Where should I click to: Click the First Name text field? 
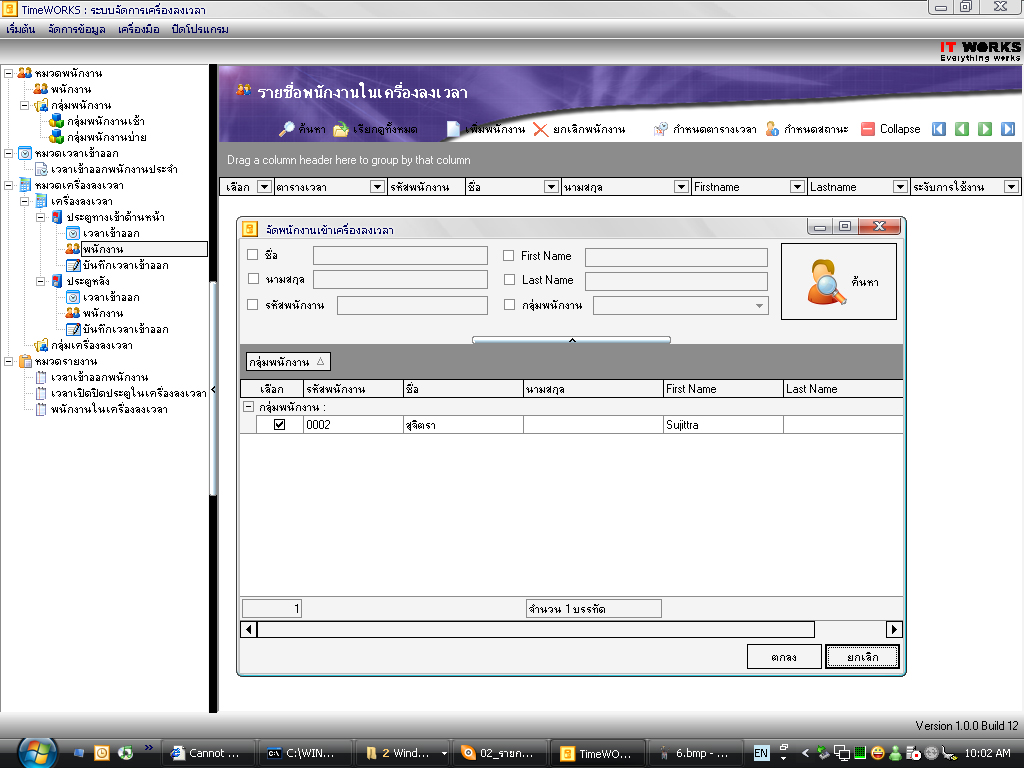tap(676, 257)
